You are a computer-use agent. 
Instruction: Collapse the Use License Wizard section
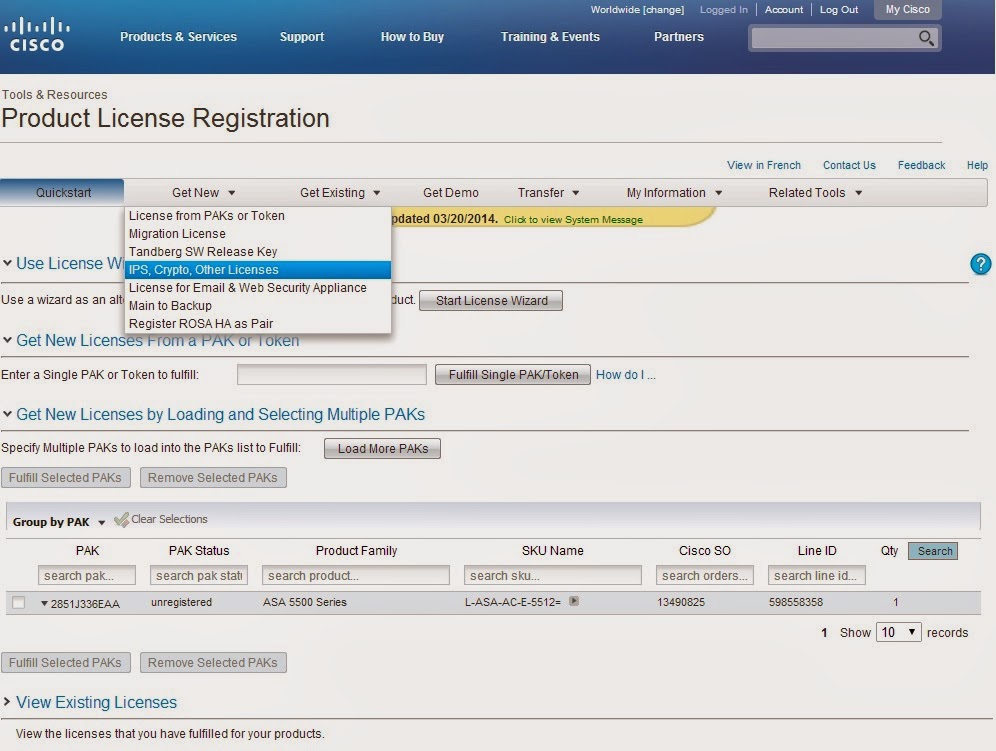[7, 263]
